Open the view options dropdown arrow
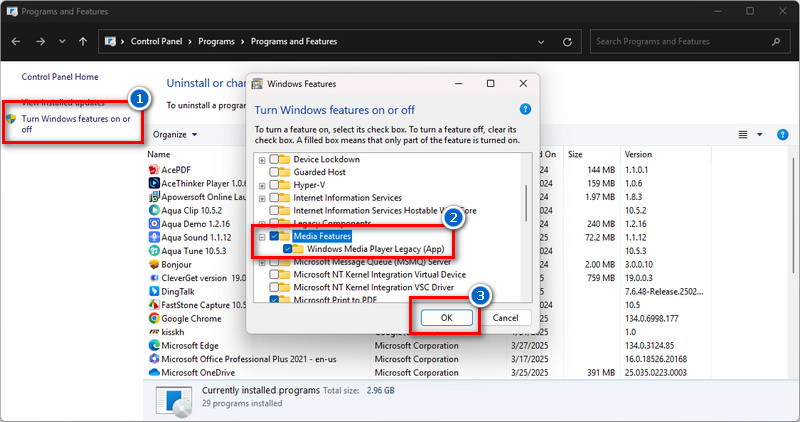The image size is (800, 422). [760, 135]
